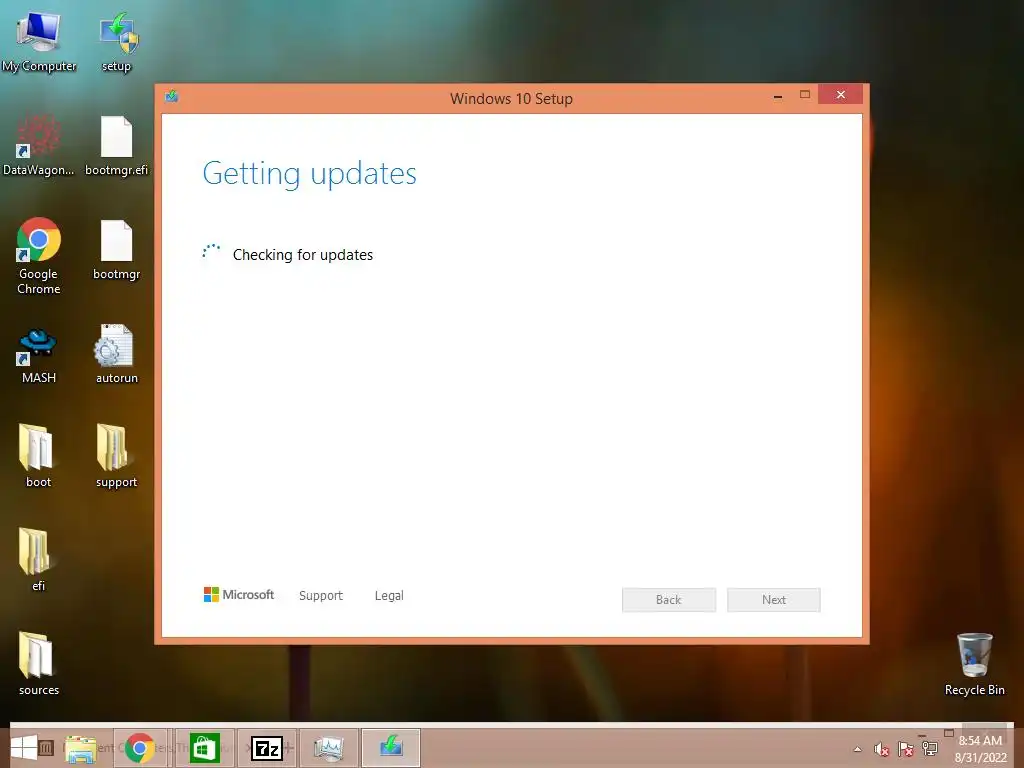
Task: Open 7-Zip from the taskbar
Action: 267,748
